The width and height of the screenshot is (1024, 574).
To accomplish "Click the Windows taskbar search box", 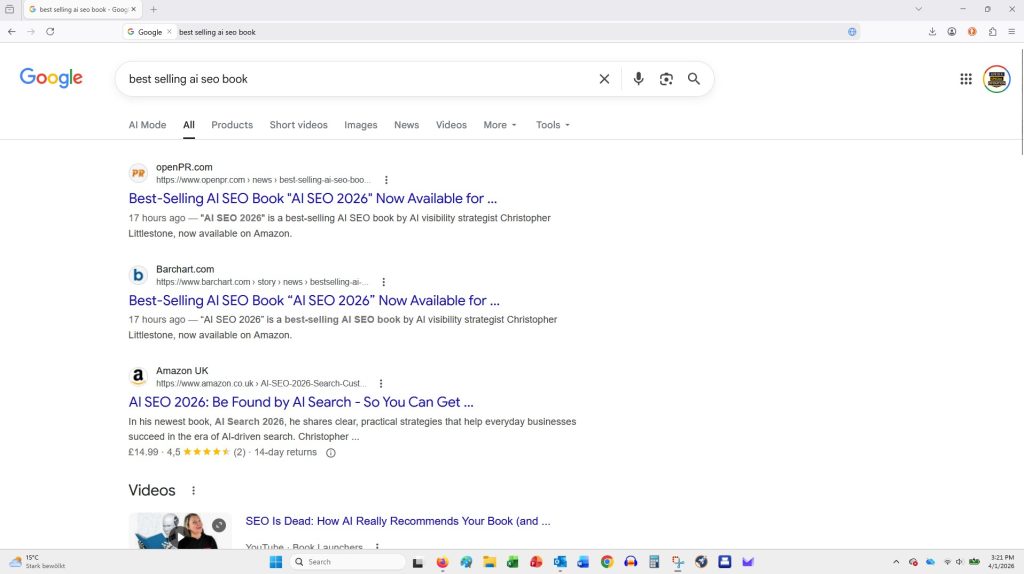I will pos(347,562).
